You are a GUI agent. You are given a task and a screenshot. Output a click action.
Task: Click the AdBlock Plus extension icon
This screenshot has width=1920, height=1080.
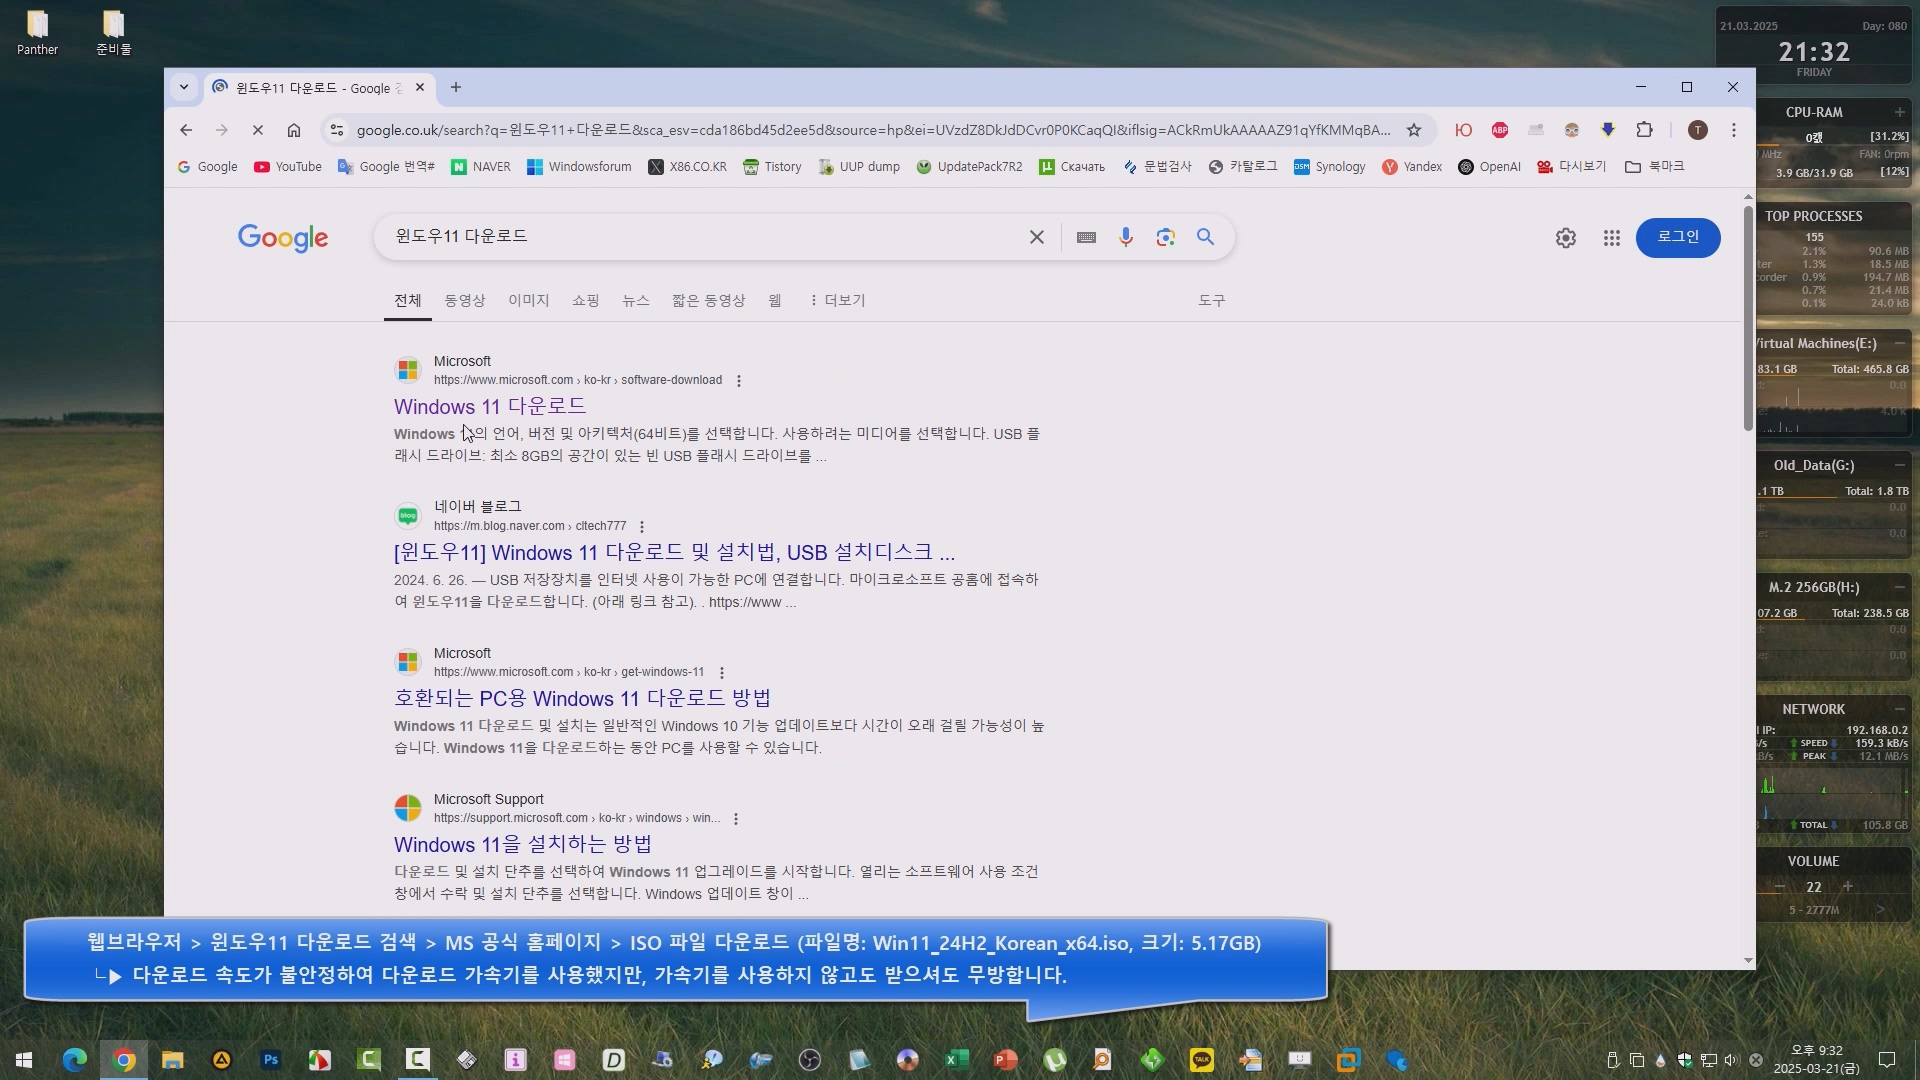[x=1499, y=130]
